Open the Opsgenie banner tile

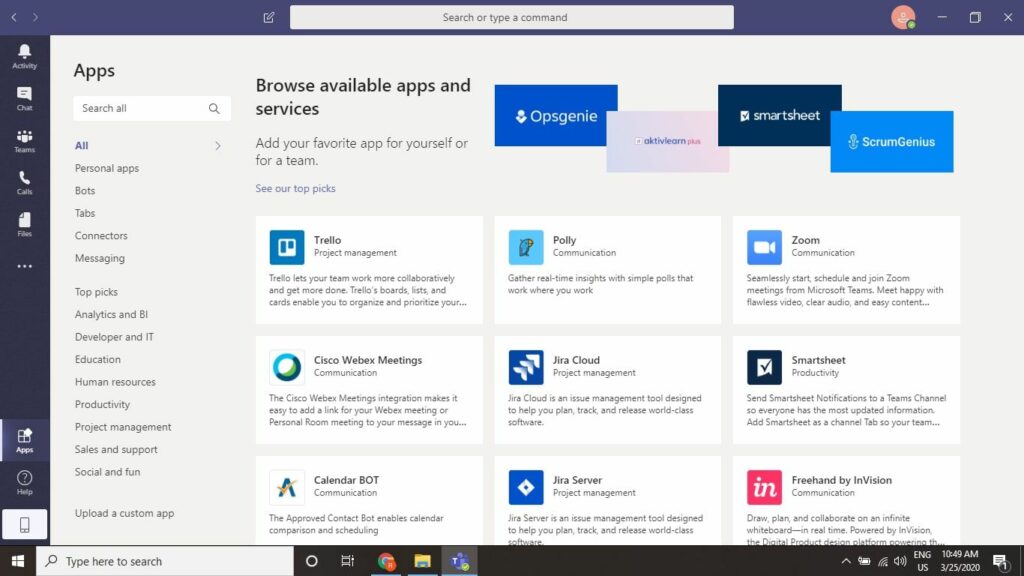pos(556,116)
